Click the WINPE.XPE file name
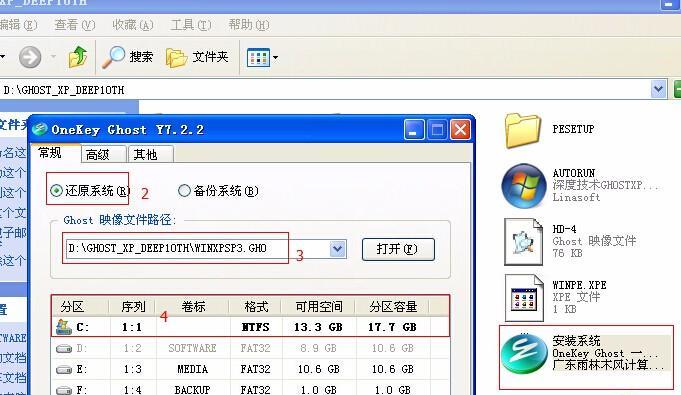 579,285
